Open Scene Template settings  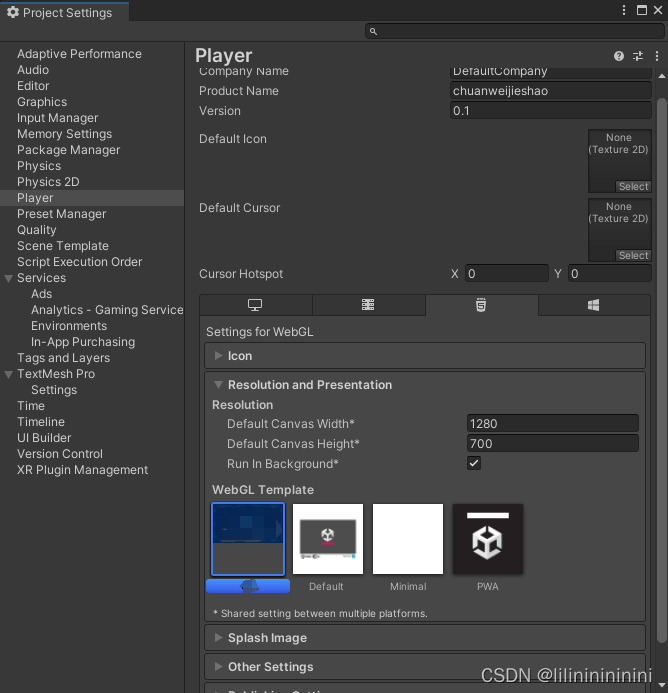click(63, 246)
